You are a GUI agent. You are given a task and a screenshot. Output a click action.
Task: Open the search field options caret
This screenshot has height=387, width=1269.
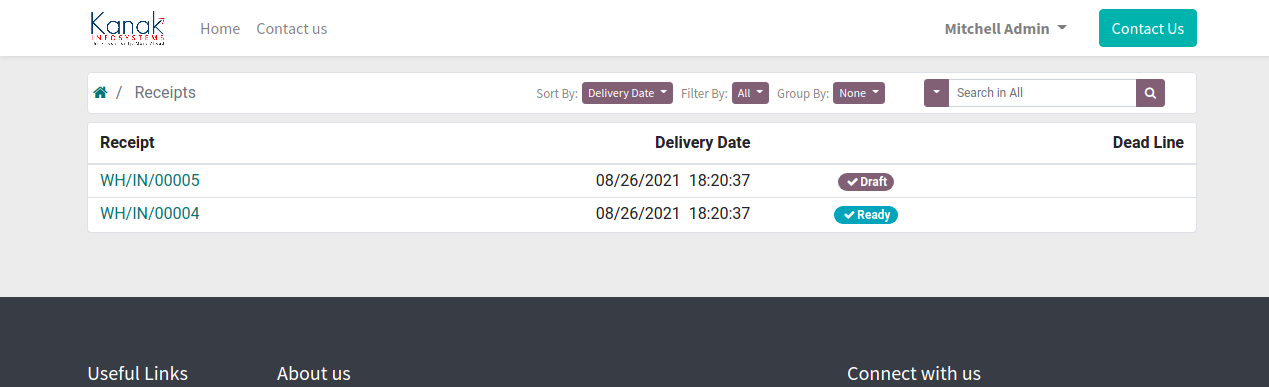pyautogui.click(x=936, y=93)
